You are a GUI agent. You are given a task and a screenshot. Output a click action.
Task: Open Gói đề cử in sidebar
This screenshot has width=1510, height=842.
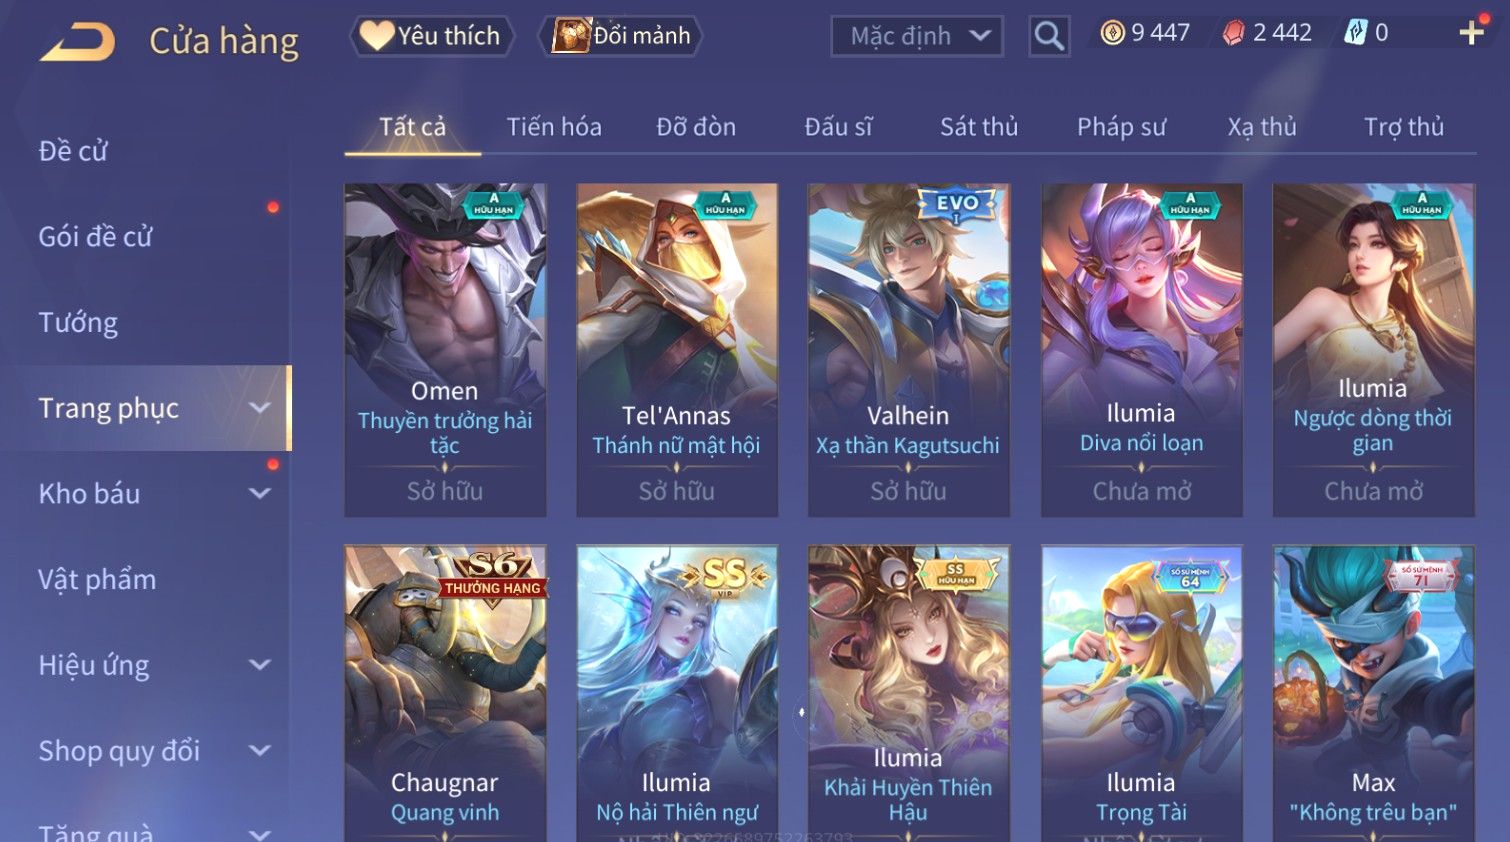tap(95, 237)
